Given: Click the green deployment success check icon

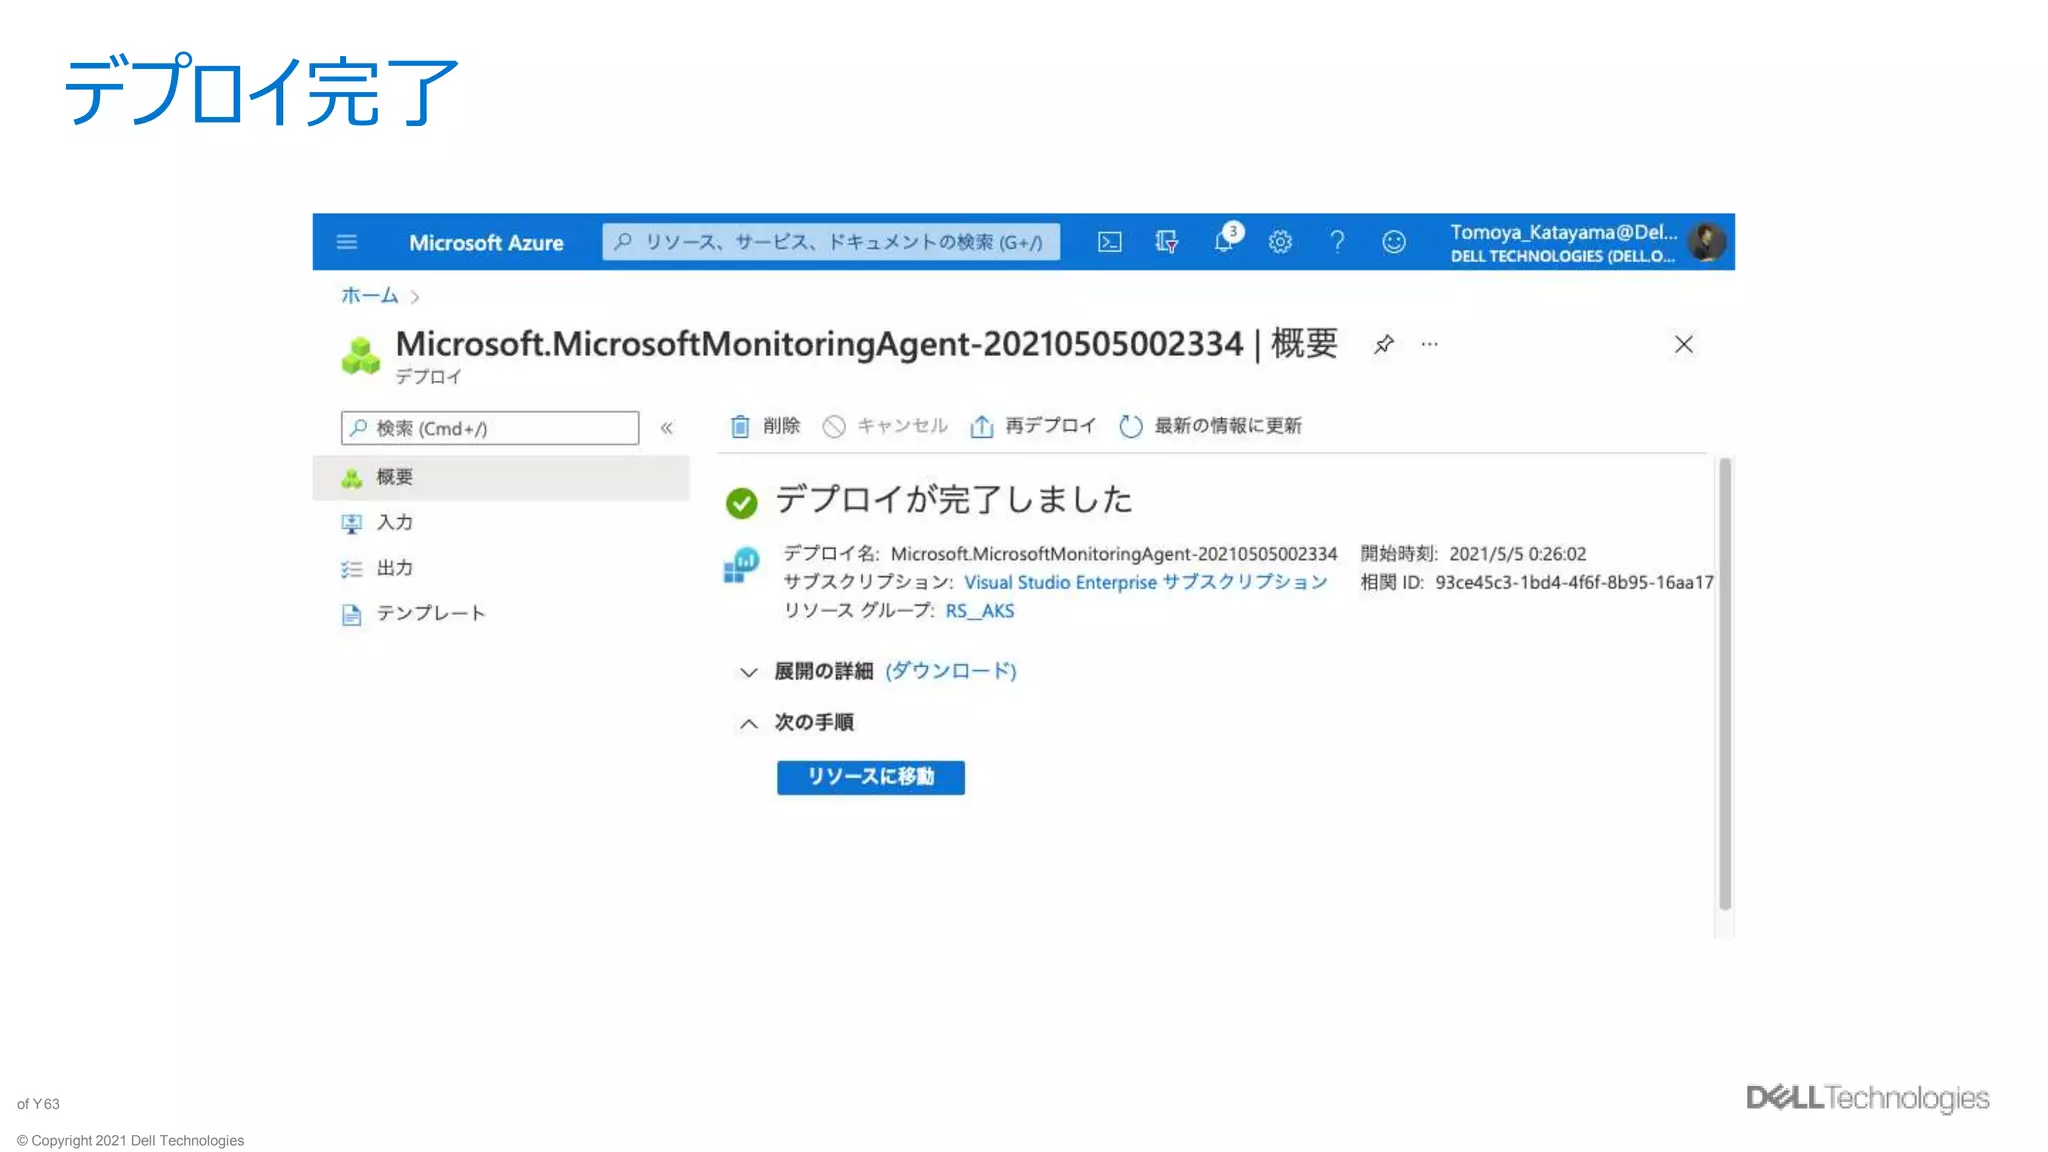Looking at the screenshot, I should click(742, 503).
